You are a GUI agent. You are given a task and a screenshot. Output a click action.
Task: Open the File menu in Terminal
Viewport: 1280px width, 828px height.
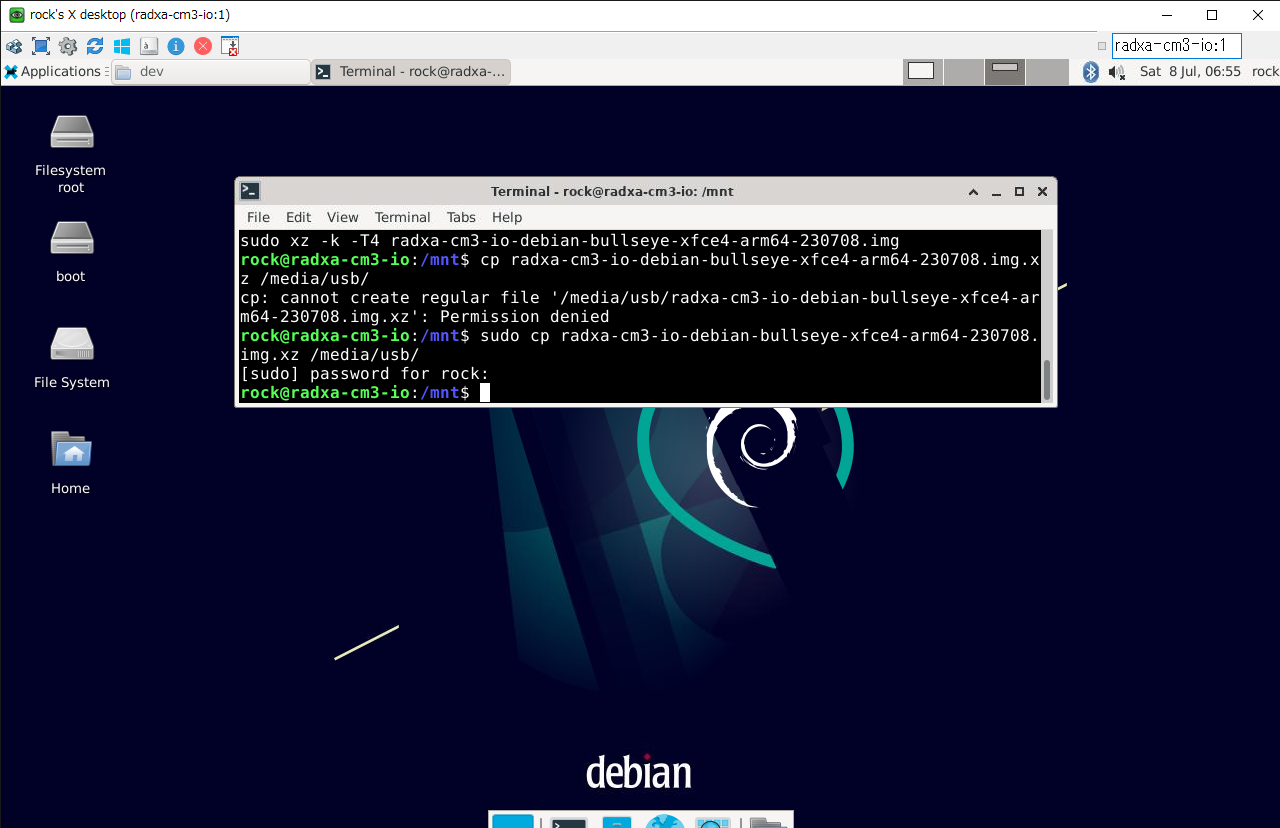tap(258, 217)
